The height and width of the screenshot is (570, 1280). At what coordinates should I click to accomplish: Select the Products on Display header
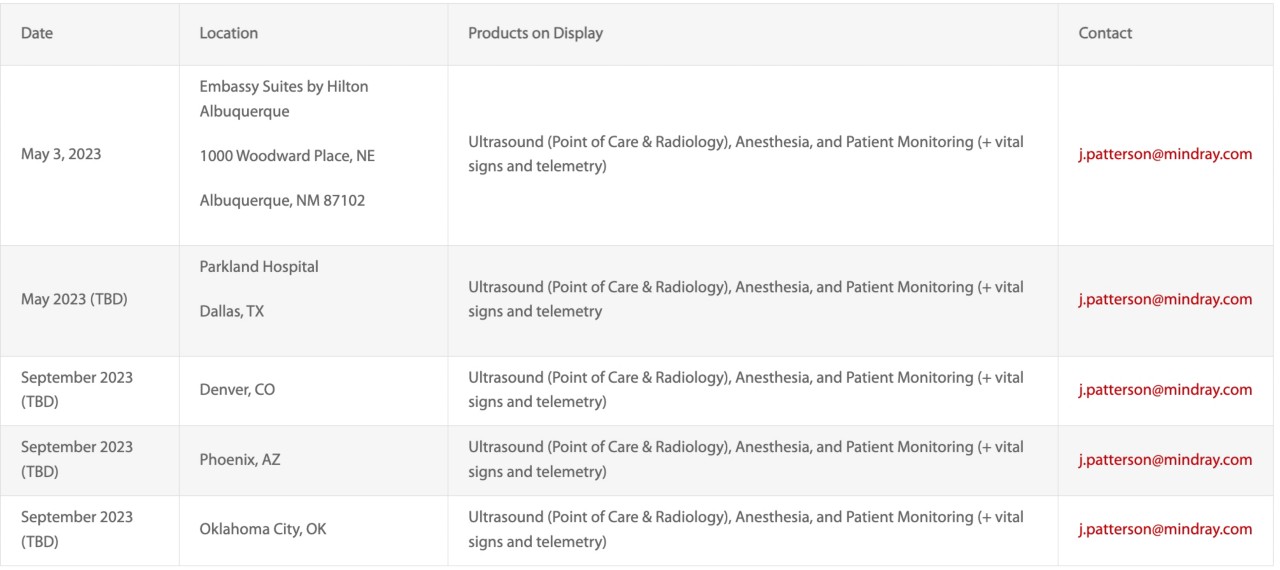(x=535, y=33)
